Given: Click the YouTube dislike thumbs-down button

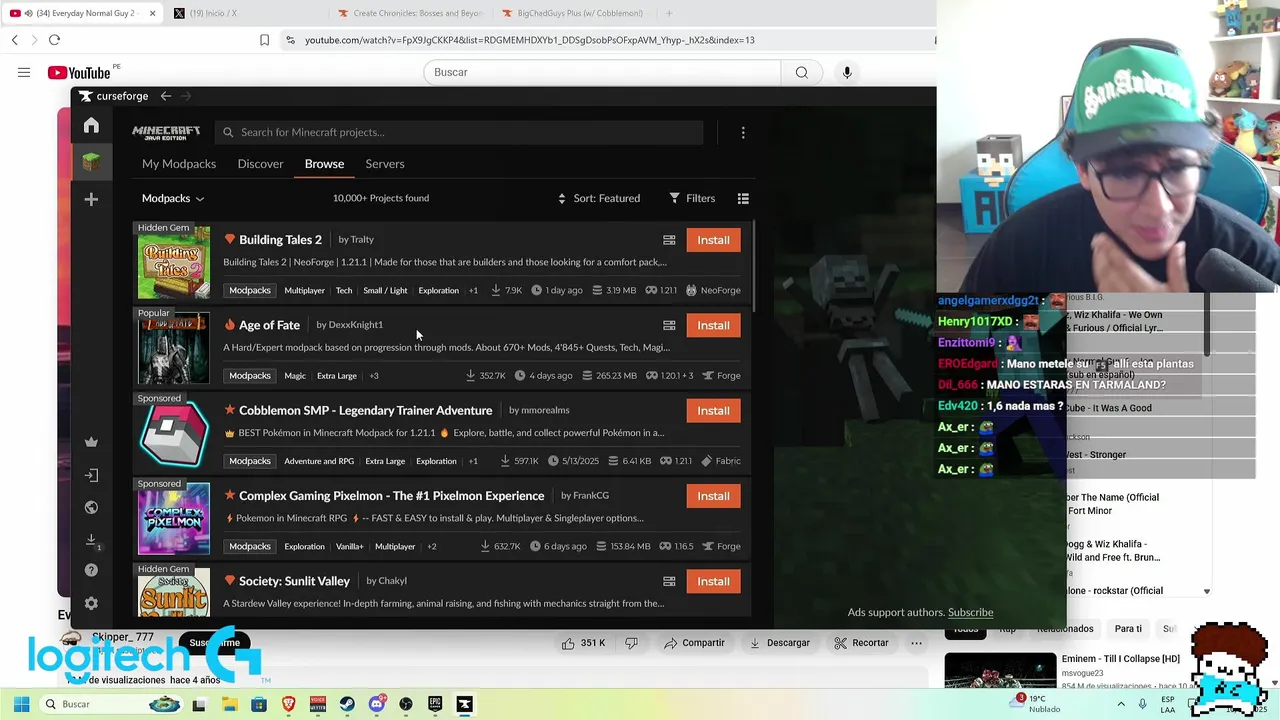Looking at the screenshot, I should click(x=631, y=643).
